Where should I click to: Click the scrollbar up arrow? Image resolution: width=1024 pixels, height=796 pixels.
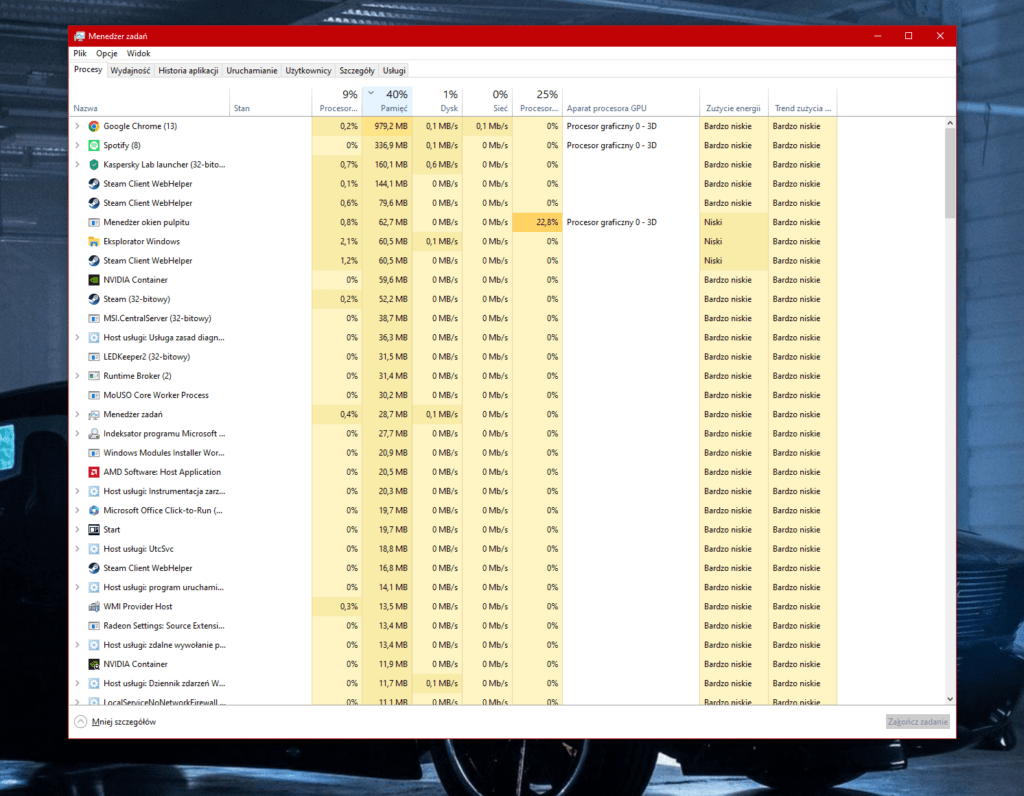pos(950,123)
